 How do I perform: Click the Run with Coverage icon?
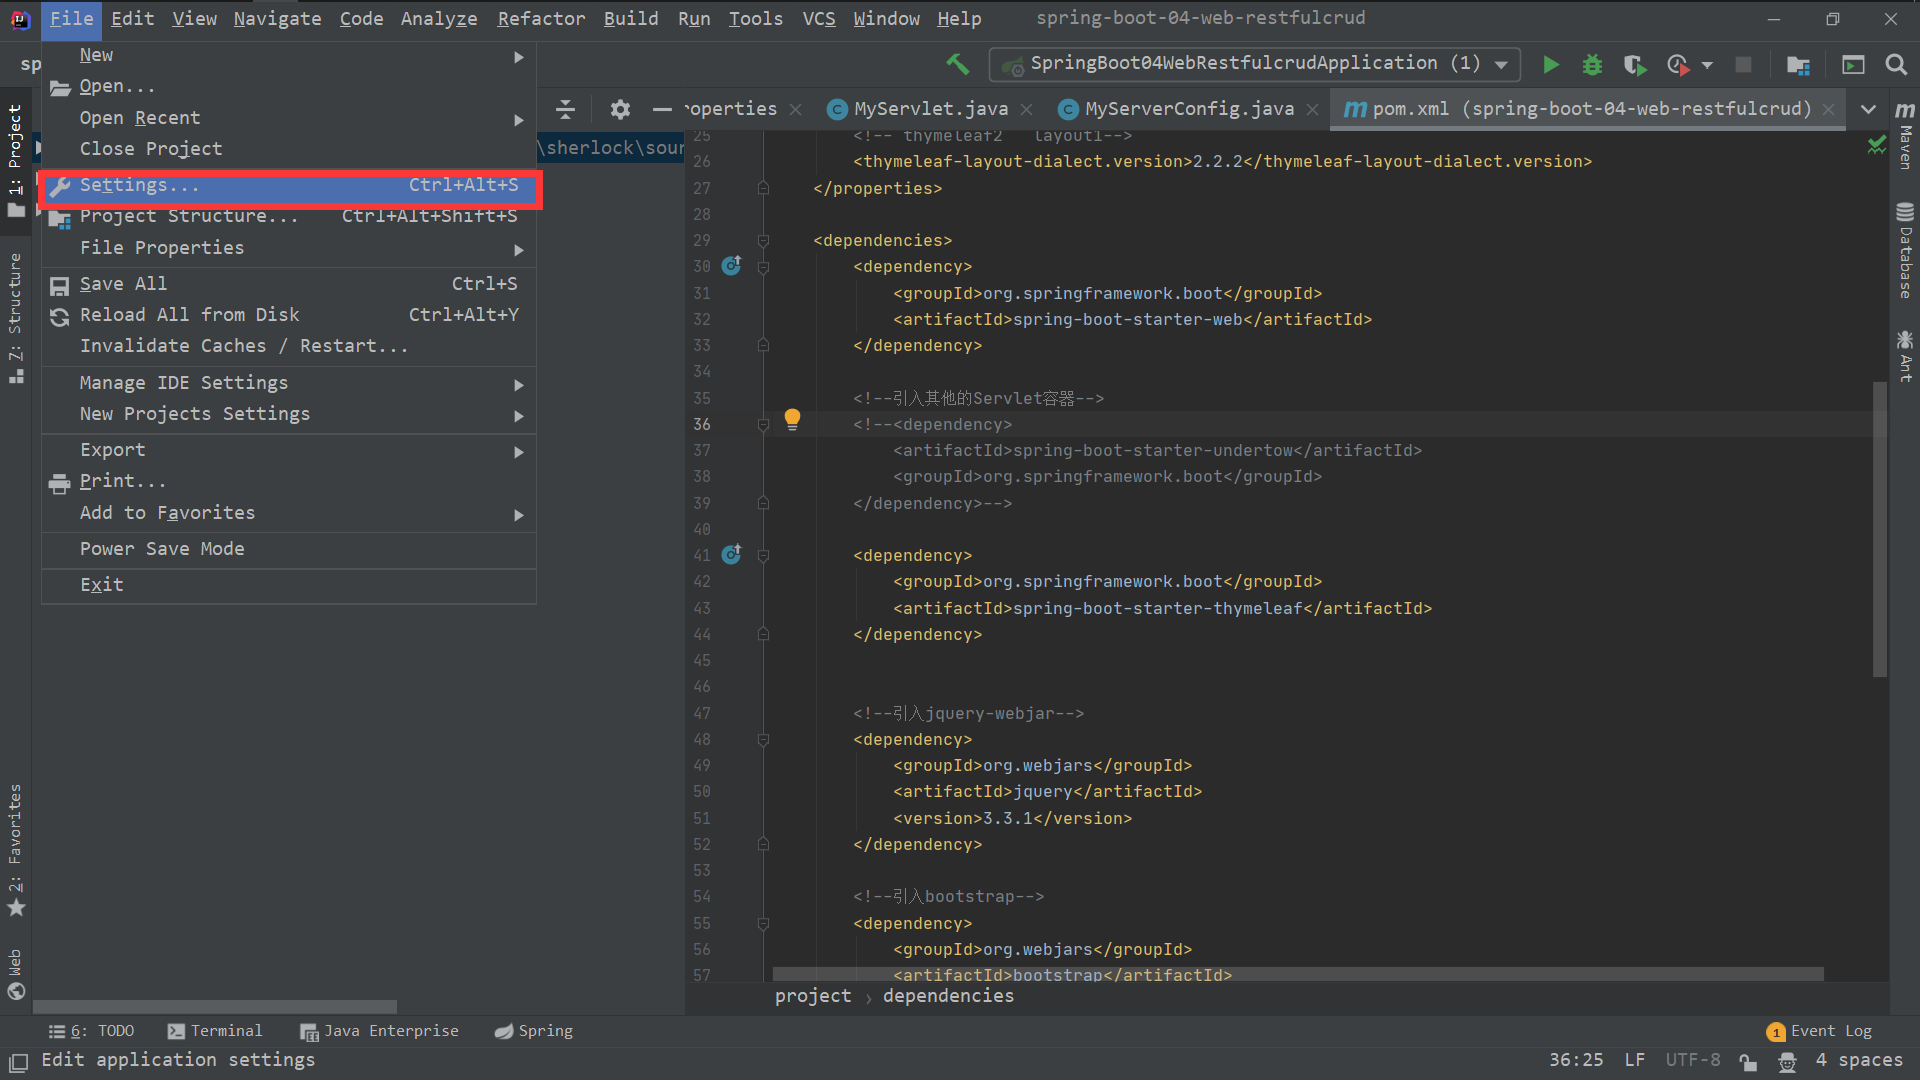click(1635, 65)
